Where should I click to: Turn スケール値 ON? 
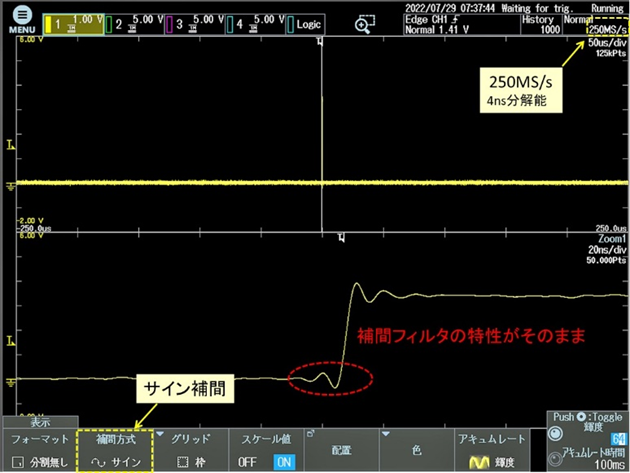click(284, 462)
